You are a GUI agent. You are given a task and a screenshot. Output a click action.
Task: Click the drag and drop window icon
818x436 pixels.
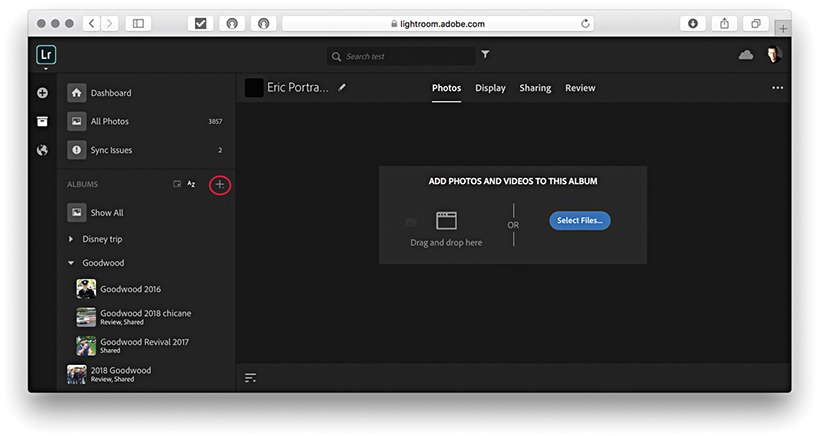447,221
